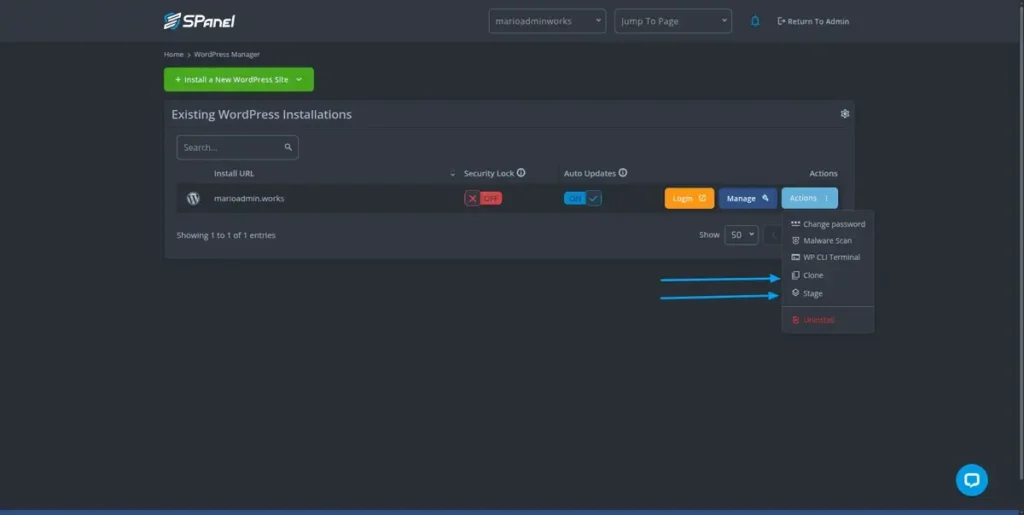Click Showing 1 to 1 of 1 entries text
This screenshot has height=515, width=1024.
[226, 236]
